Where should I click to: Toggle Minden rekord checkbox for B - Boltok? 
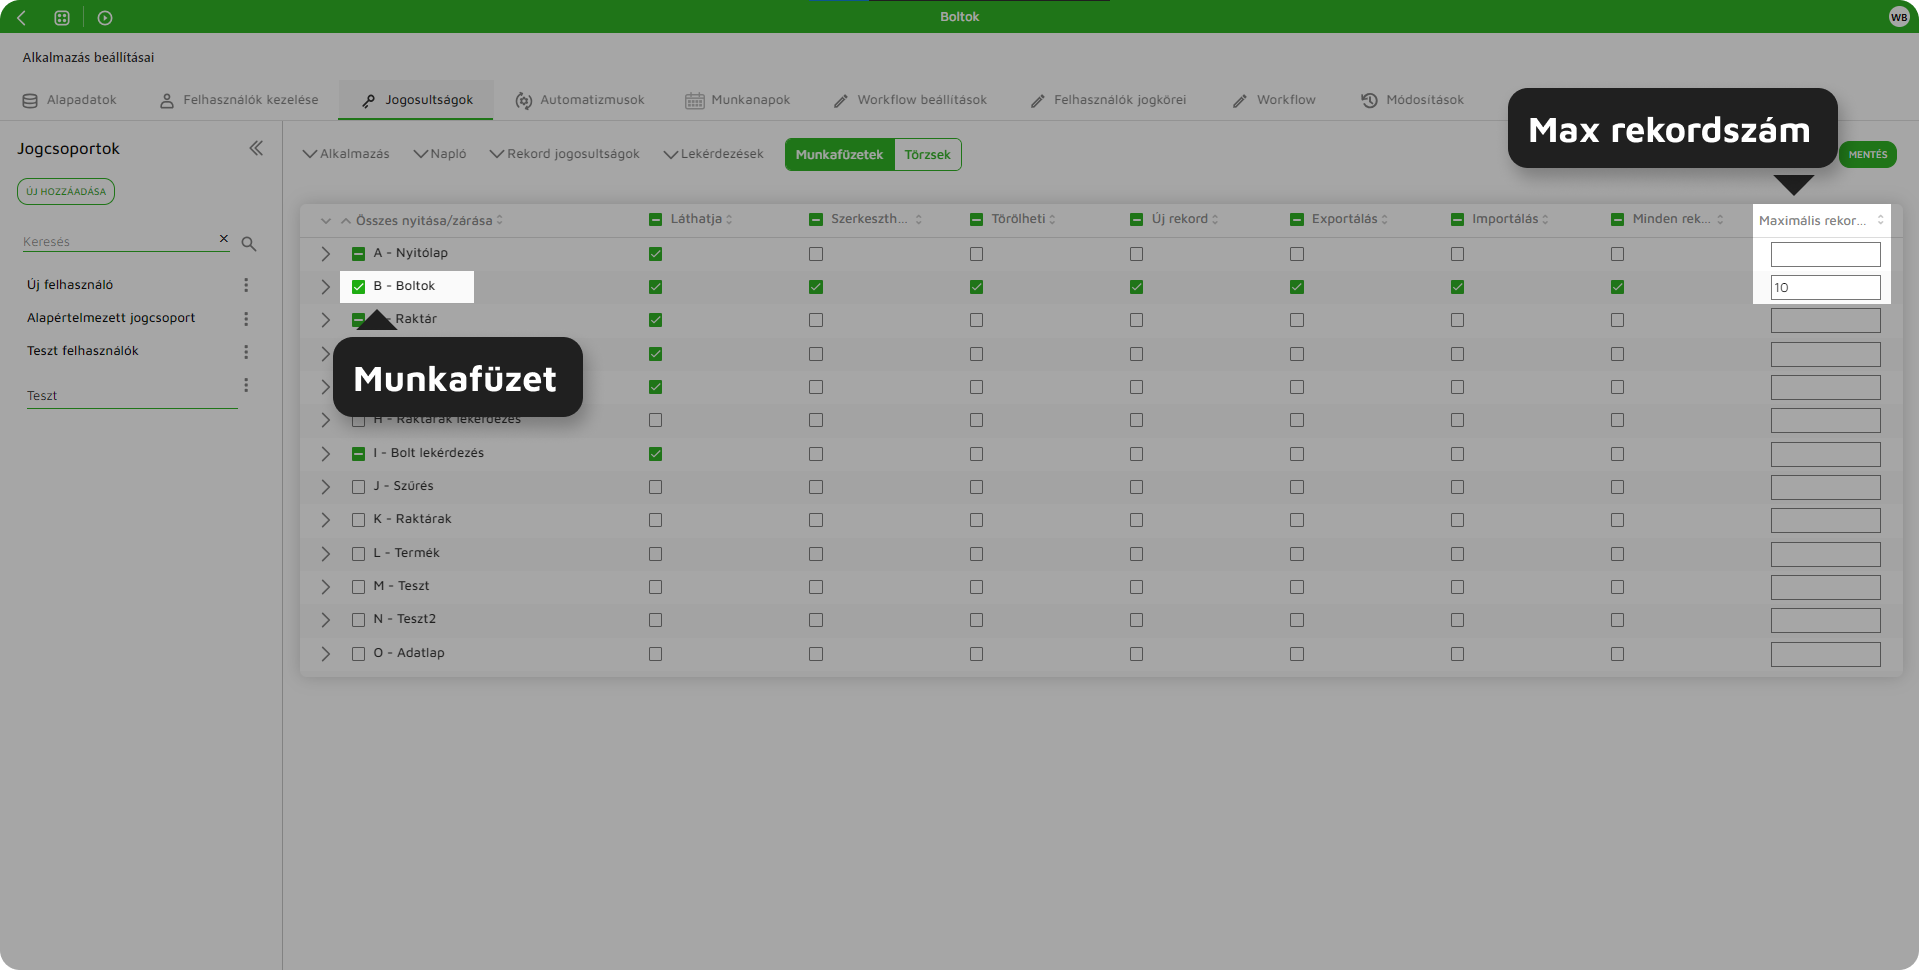[x=1617, y=287]
